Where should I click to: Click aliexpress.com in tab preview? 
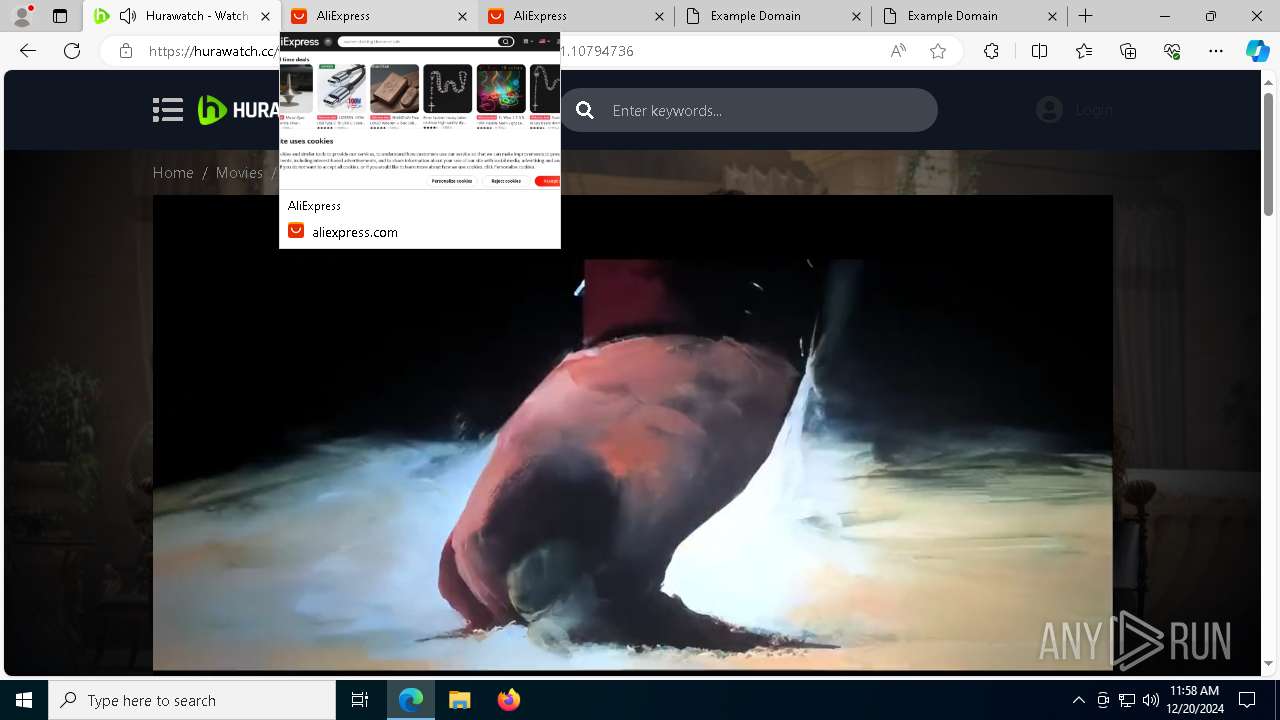[355, 232]
